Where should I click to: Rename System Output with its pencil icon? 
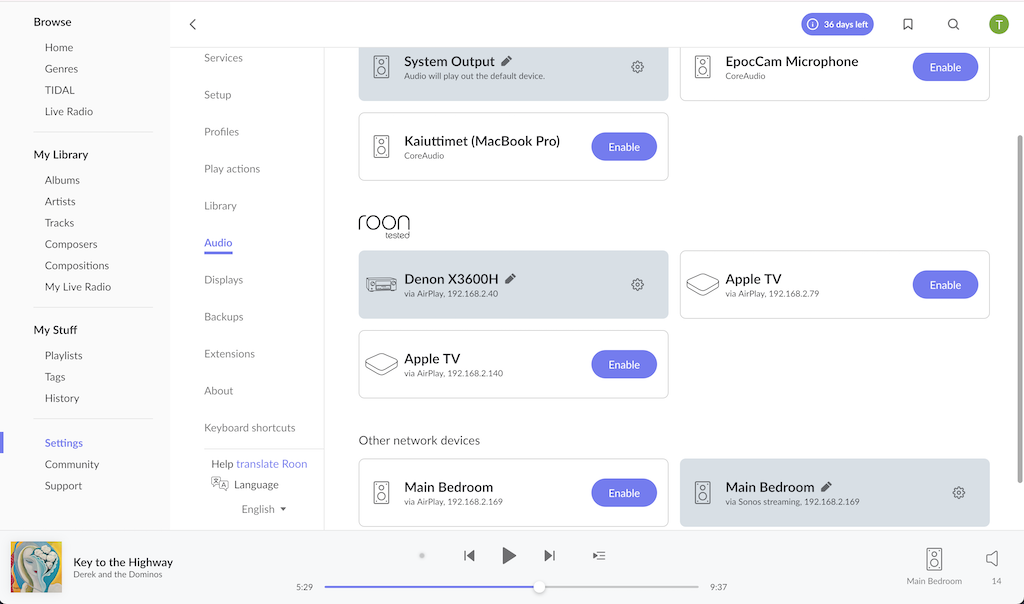click(507, 61)
